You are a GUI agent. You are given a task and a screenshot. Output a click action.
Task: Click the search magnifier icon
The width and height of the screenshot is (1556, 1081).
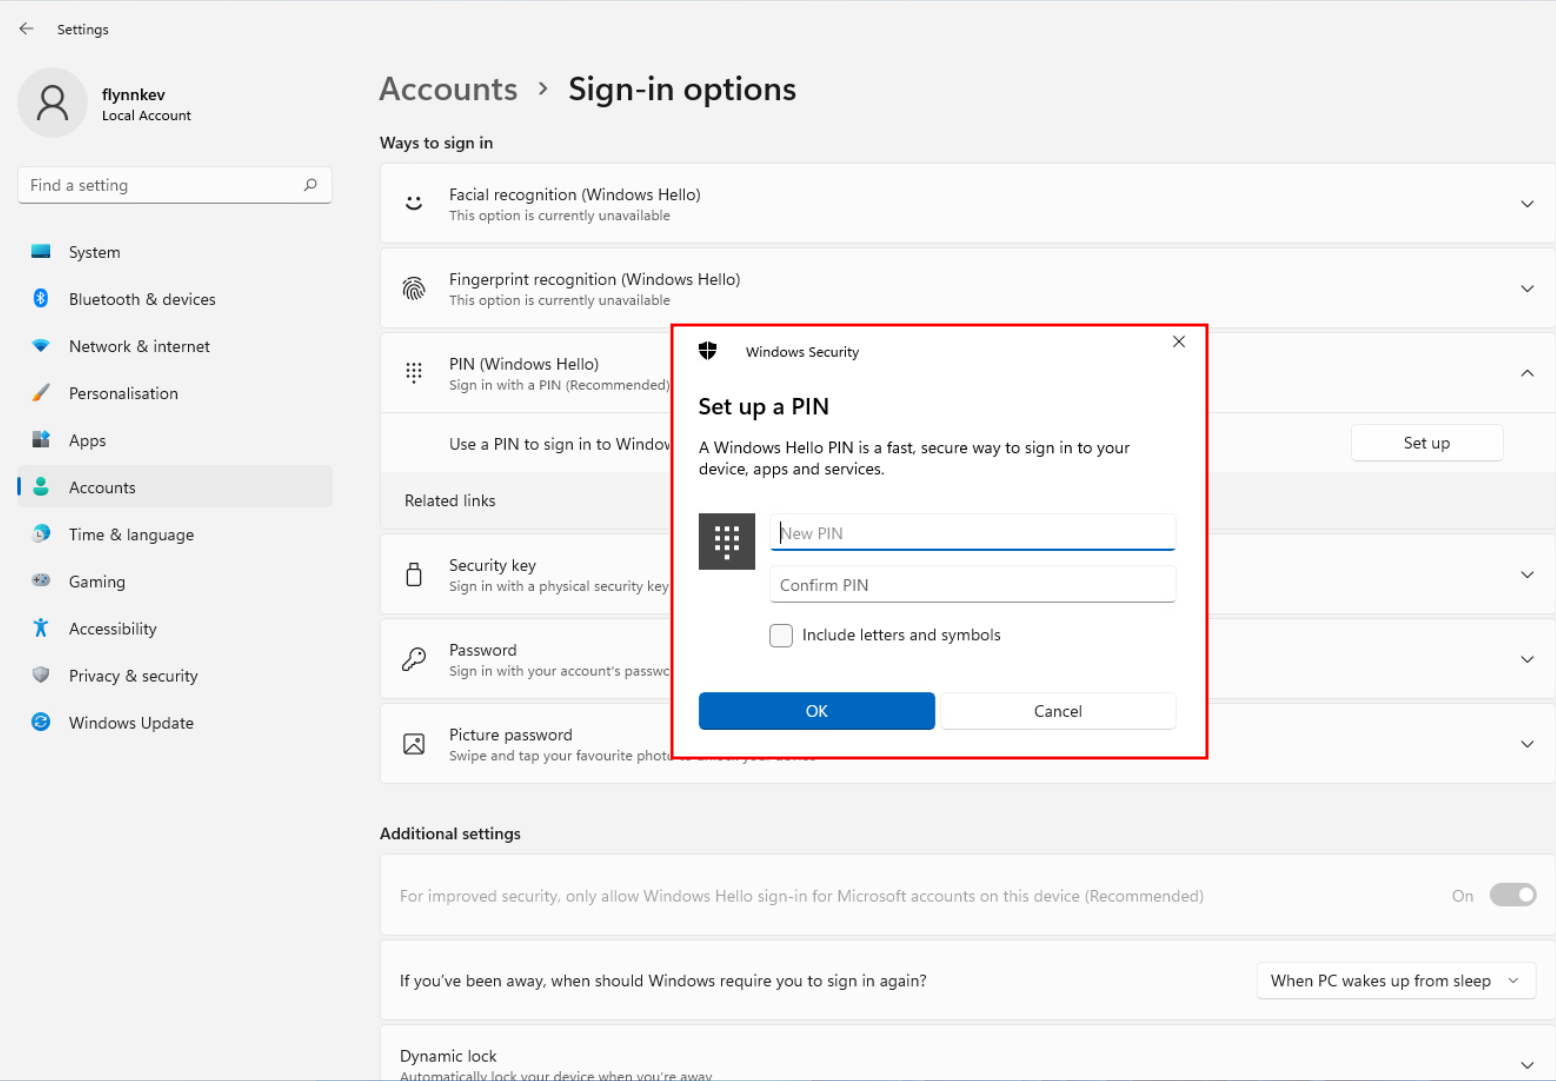(x=310, y=185)
